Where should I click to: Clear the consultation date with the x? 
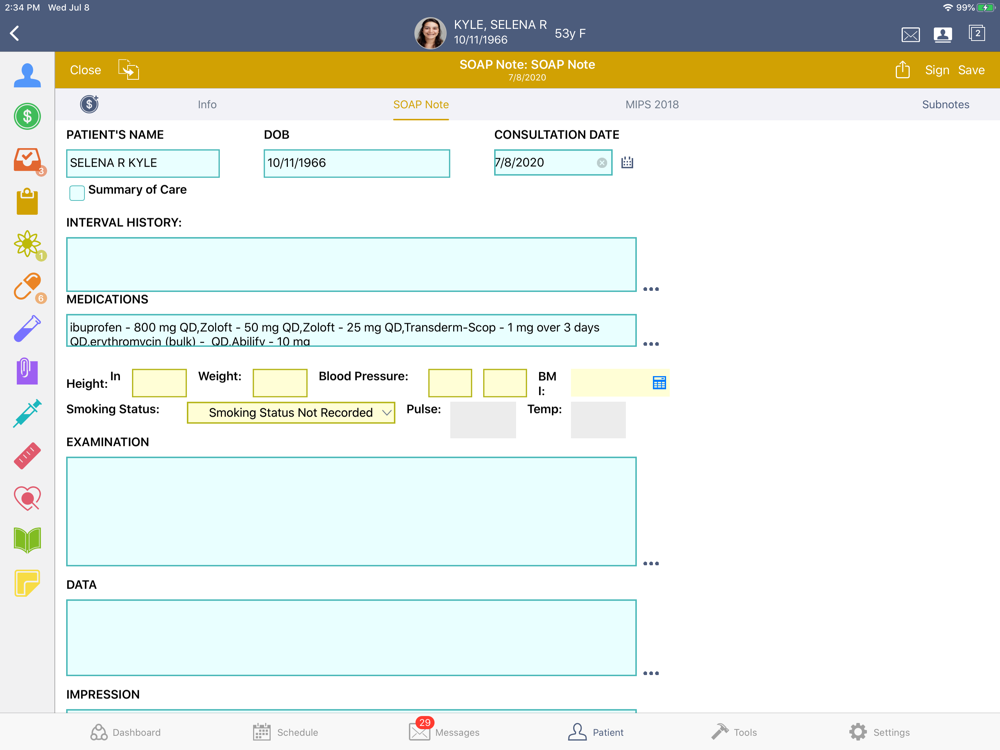[602, 163]
